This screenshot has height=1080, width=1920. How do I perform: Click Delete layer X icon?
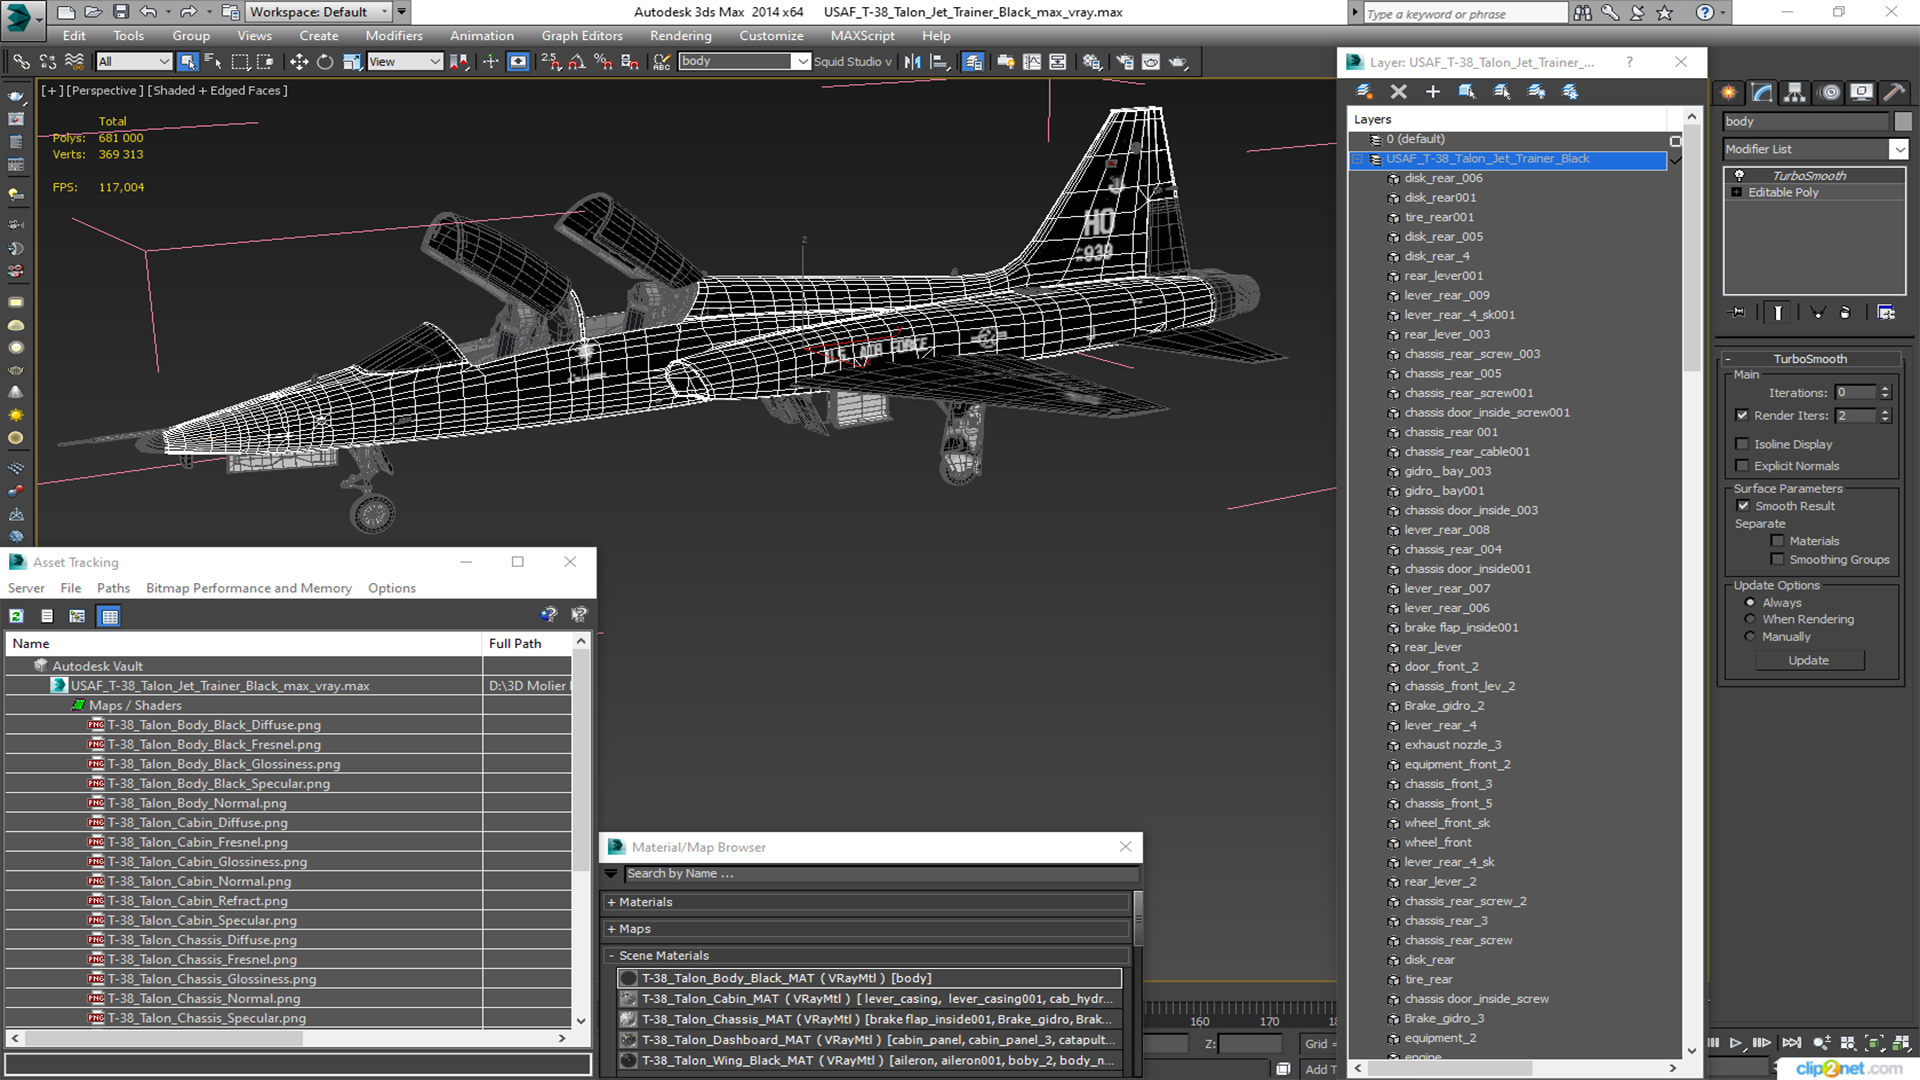tap(1398, 92)
